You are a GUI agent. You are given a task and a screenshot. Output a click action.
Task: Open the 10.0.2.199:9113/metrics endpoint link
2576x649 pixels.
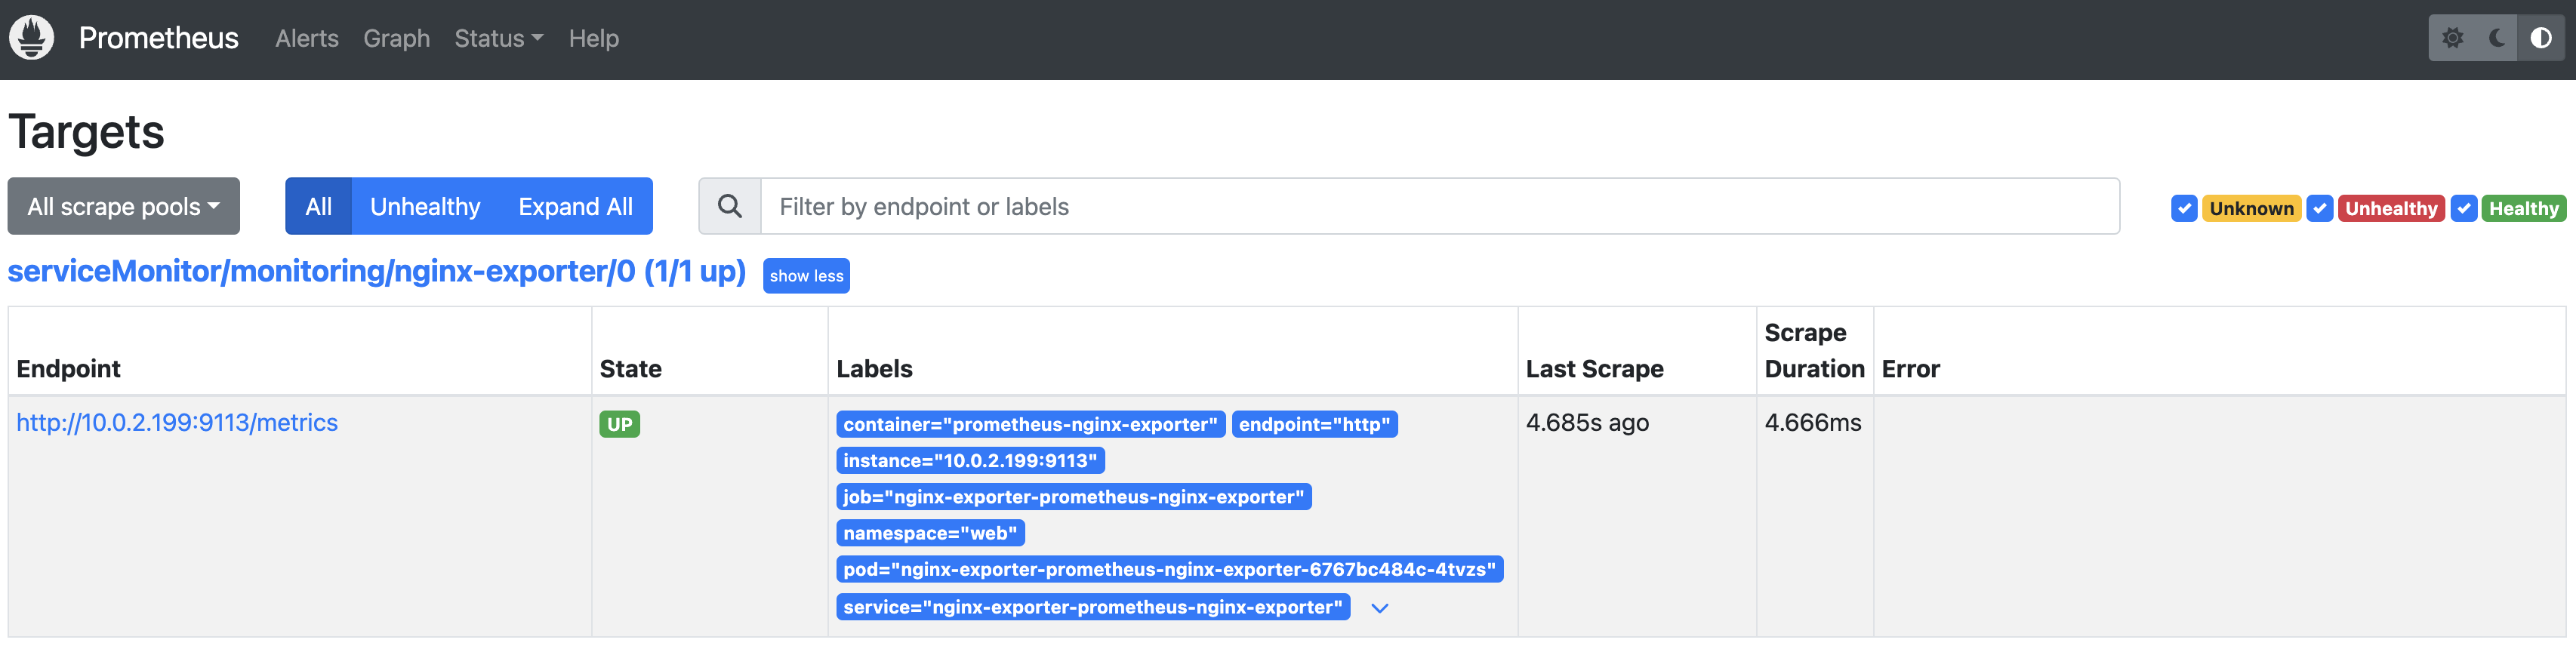click(x=177, y=423)
